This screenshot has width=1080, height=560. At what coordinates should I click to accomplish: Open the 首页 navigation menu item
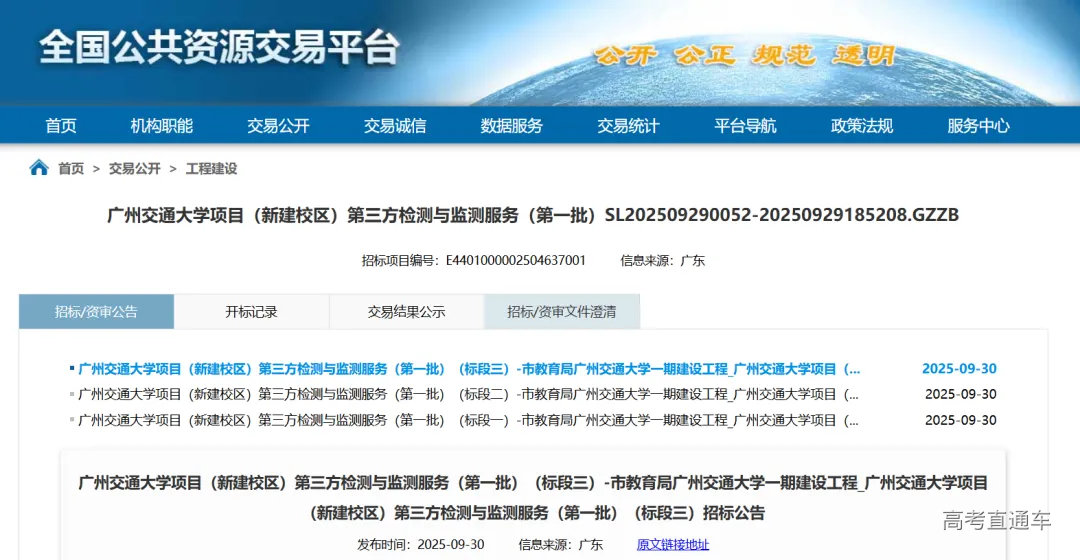tap(61, 125)
